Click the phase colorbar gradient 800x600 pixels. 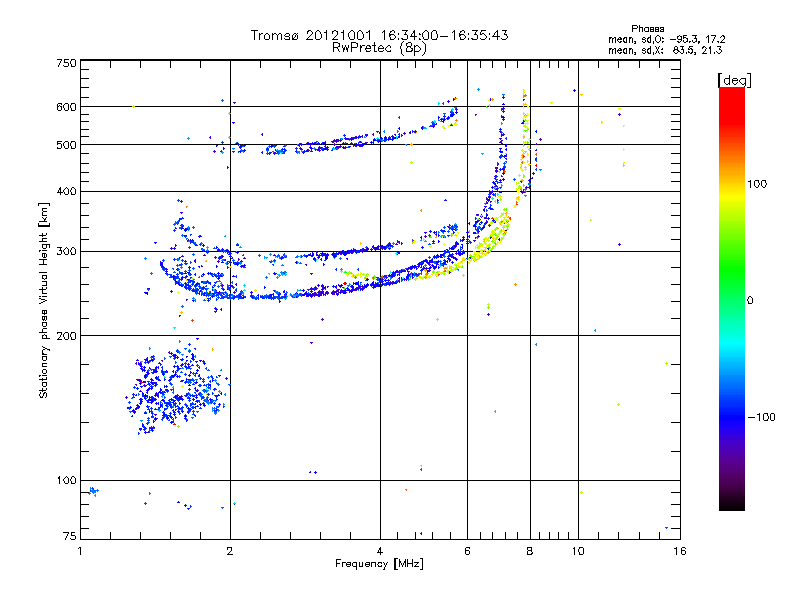pyautogui.click(x=732, y=299)
